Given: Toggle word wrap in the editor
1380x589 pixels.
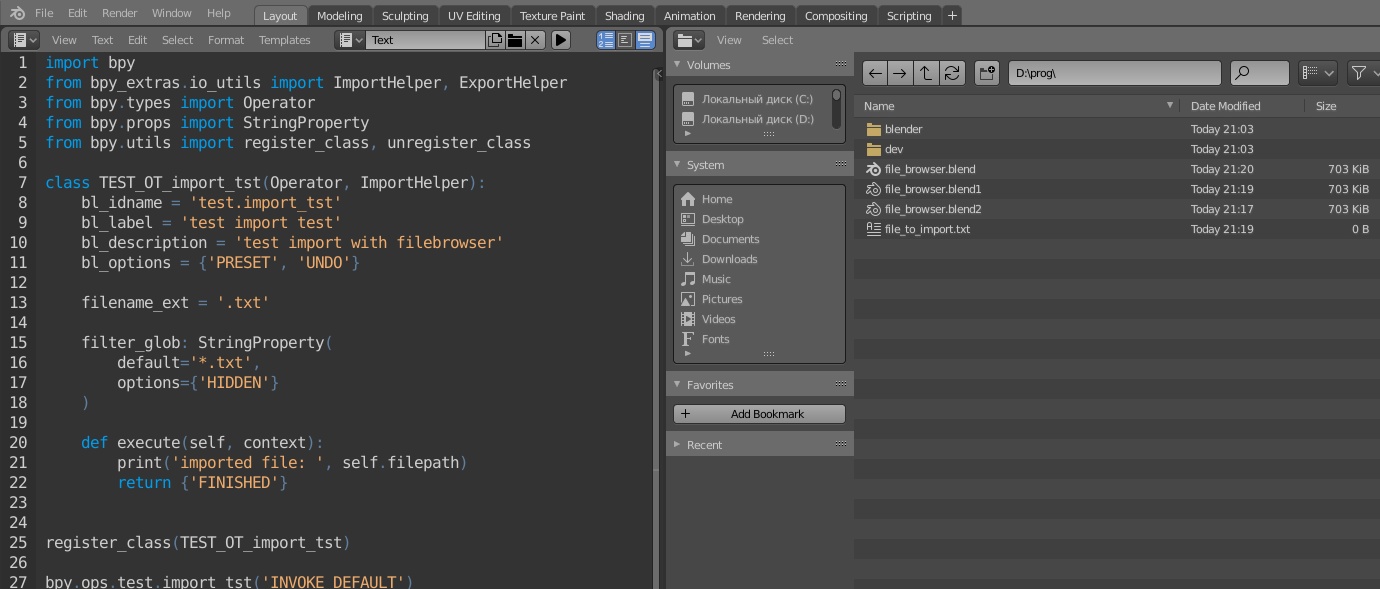Looking at the screenshot, I should (625, 38).
